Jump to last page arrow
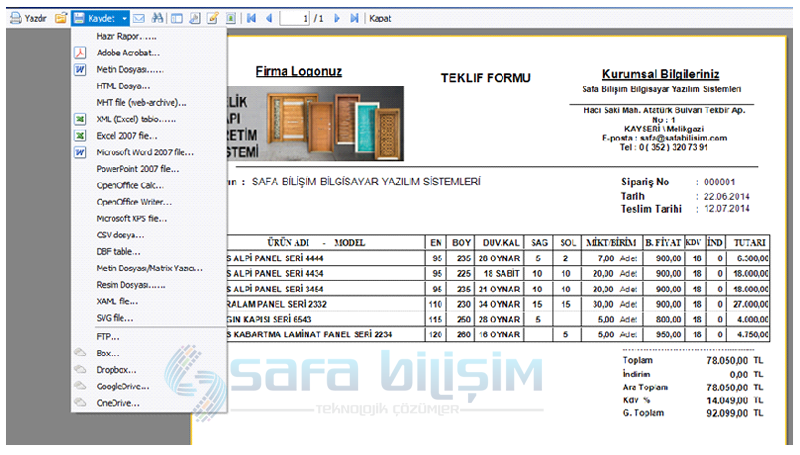The width and height of the screenshot is (800, 455). 353,18
